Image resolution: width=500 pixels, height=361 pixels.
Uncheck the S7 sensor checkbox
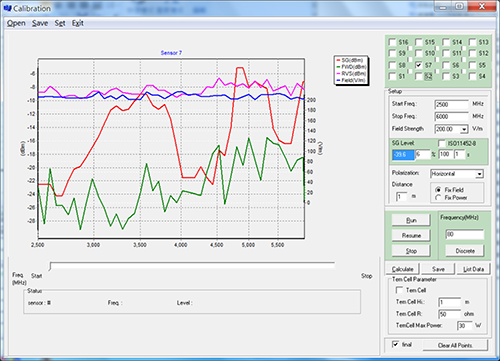419,65
